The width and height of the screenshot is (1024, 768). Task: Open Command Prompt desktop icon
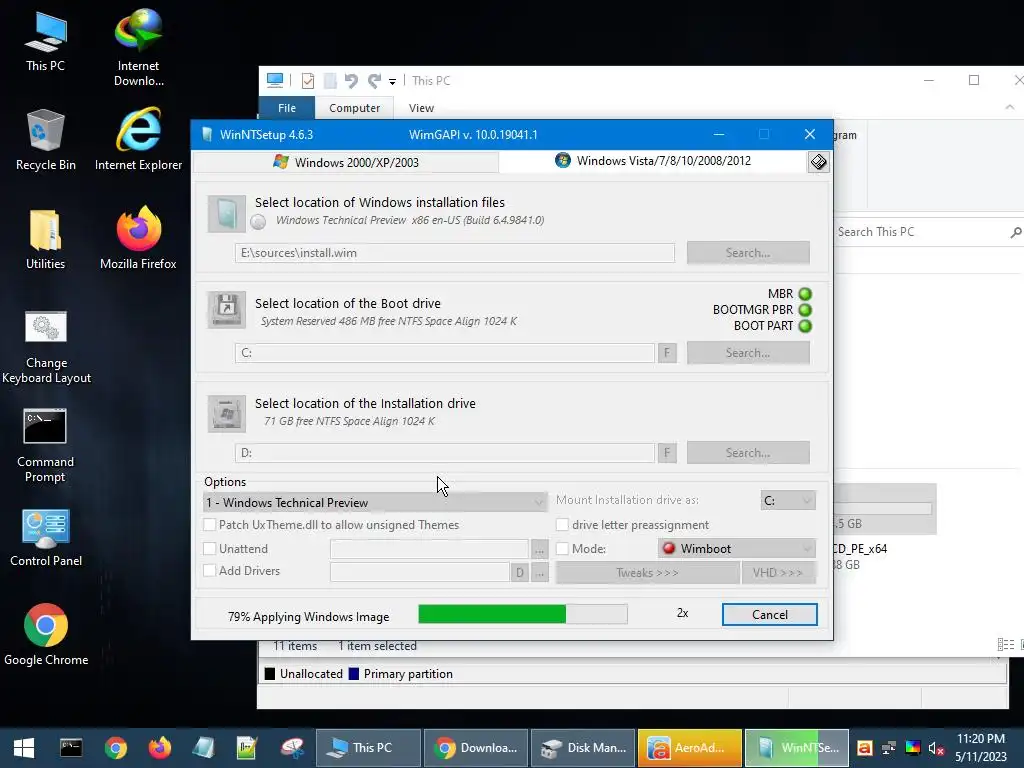[x=45, y=445]
